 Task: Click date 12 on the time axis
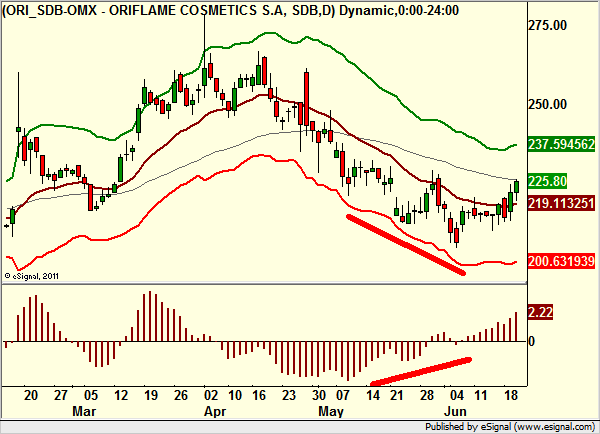tap(121, 395)
